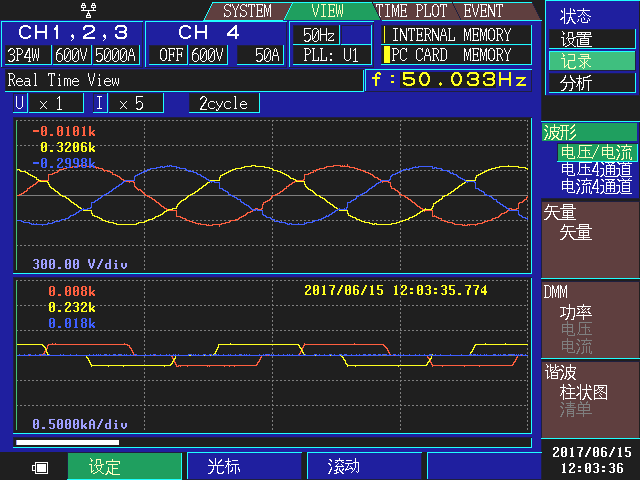Screen dimensions: 640x480
Task: Switch to the SYSTEM tab
Action: coord(246,12)
